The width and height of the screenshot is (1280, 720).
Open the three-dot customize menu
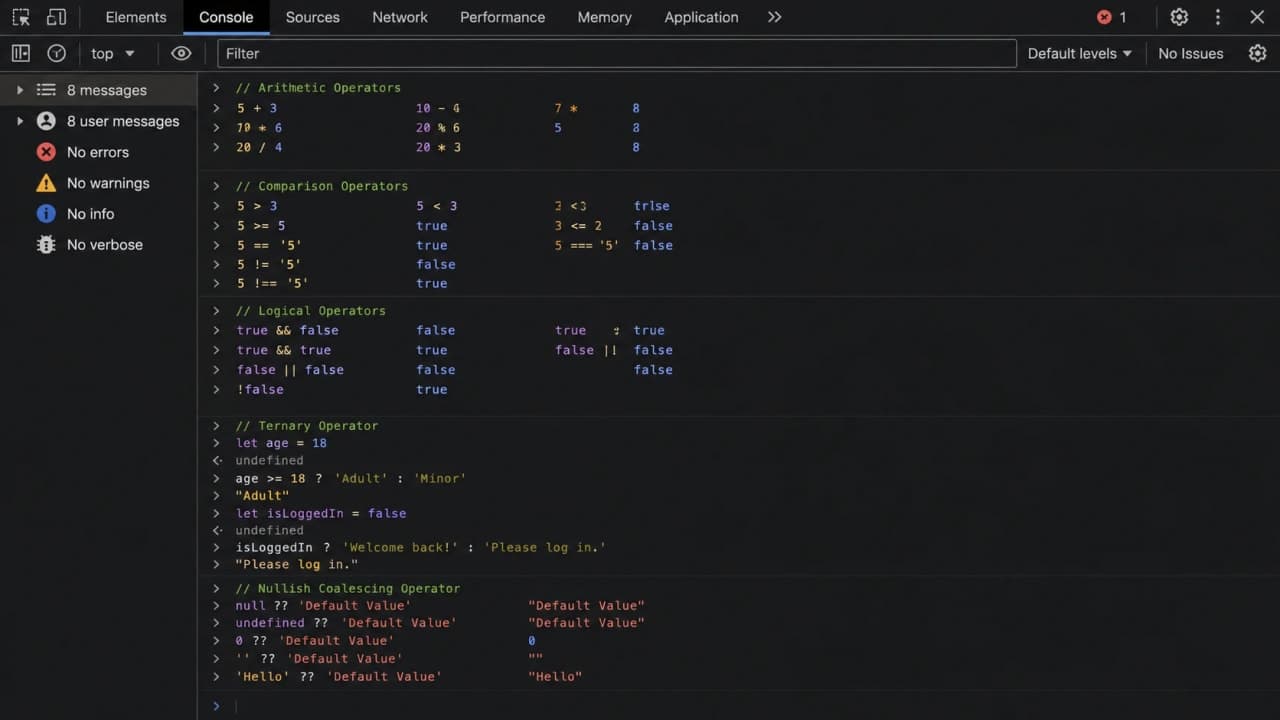1218,17
